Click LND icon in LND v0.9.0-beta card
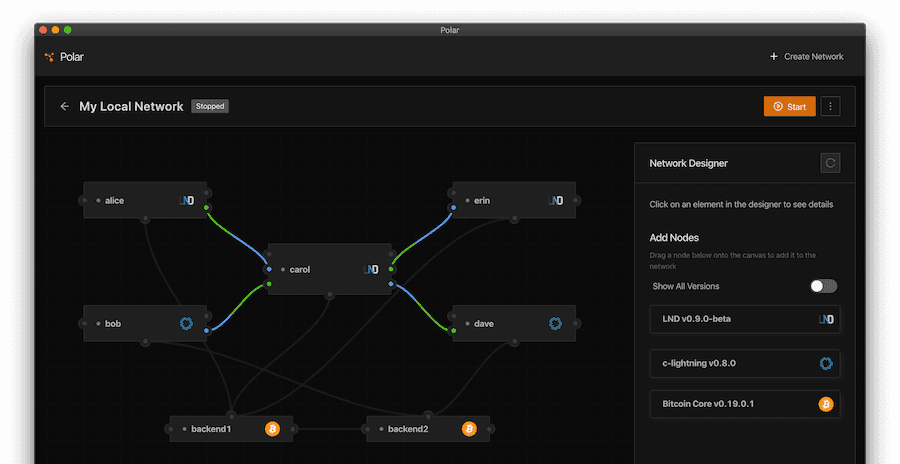Screen dimensions: 900x464 click(x=826, y=319)
